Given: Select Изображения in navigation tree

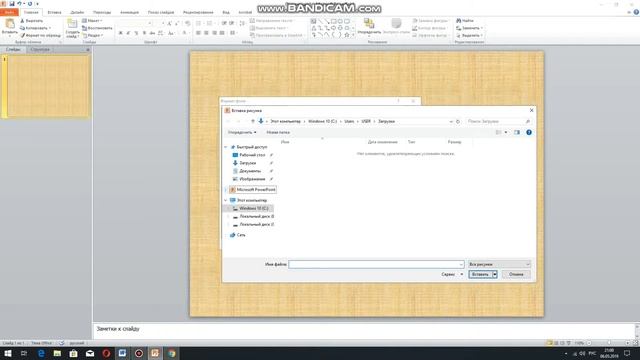Looking at the screenshot, I should [x=252, y=179].
